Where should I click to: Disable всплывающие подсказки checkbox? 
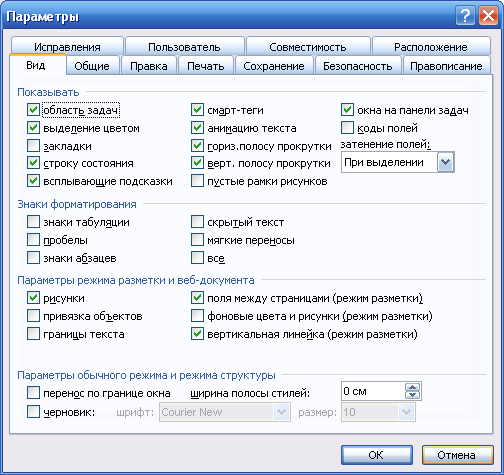click(33, 181)
